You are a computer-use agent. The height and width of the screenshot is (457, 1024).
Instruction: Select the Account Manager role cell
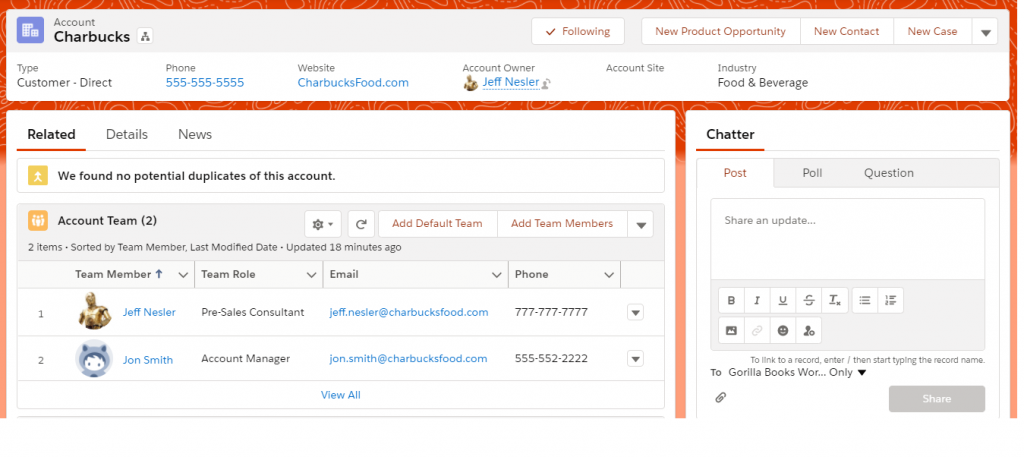click(x=246, y=358)
